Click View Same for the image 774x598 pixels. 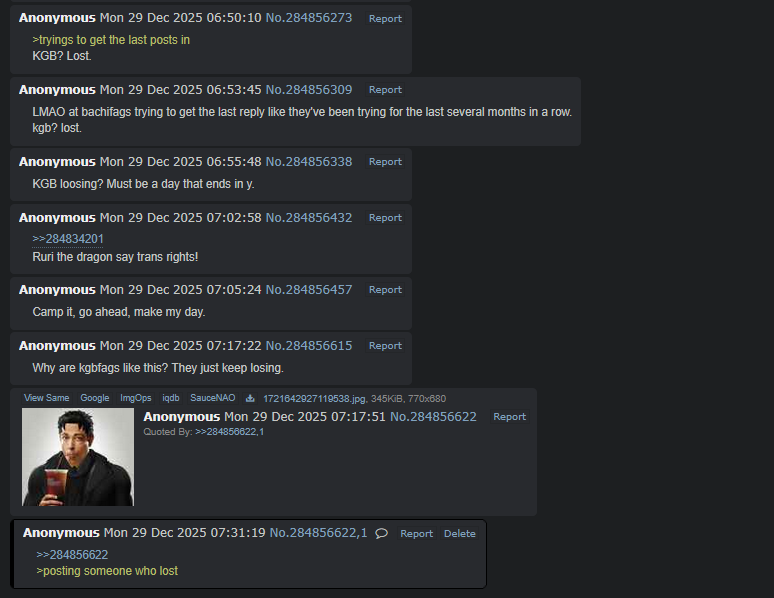point(46,398)
